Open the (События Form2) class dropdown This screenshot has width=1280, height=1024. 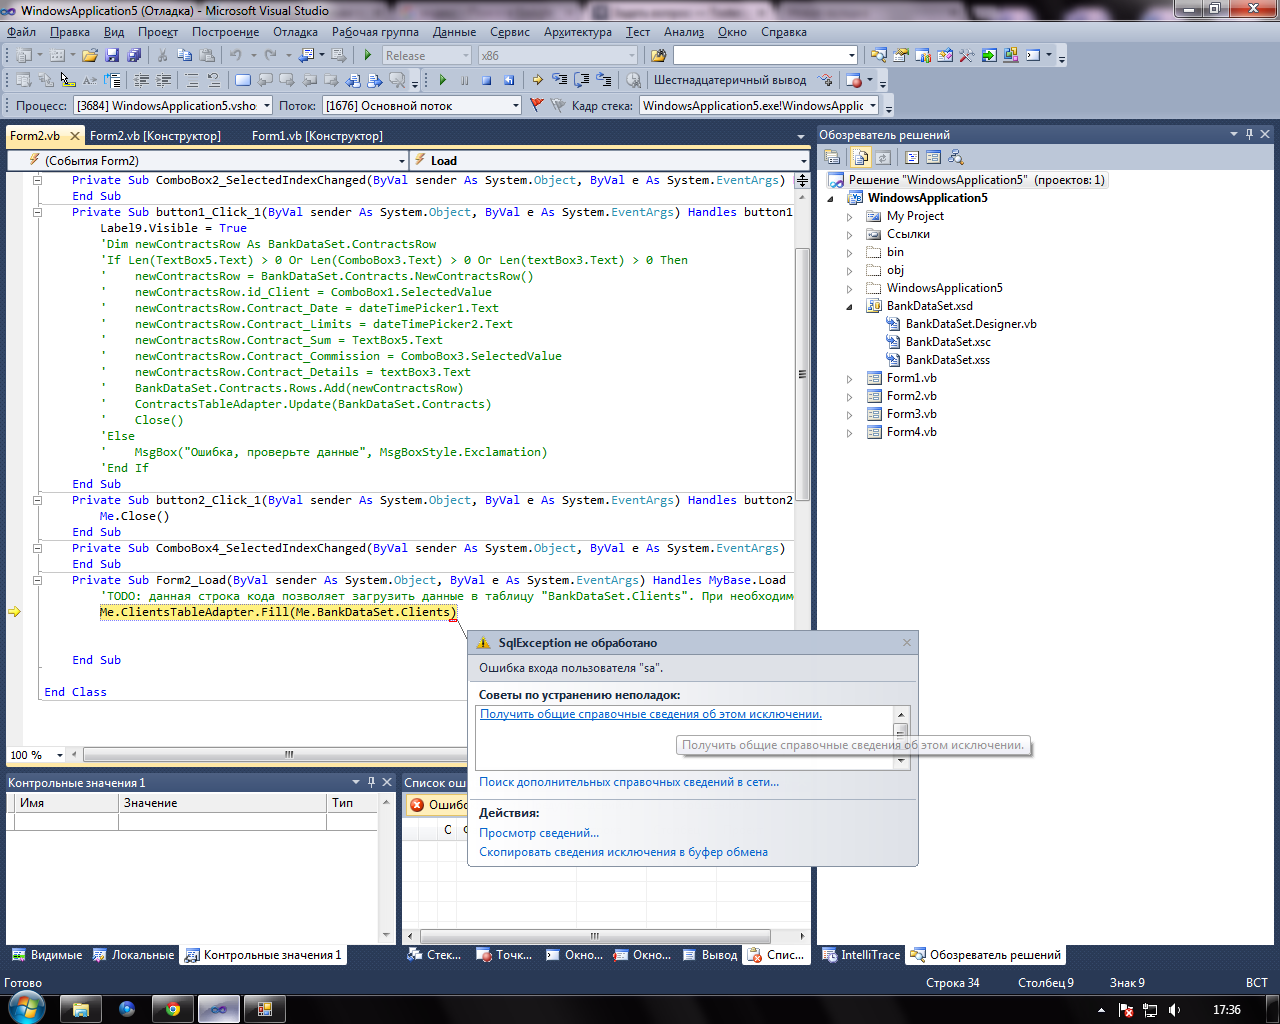[x=402, y=160]
